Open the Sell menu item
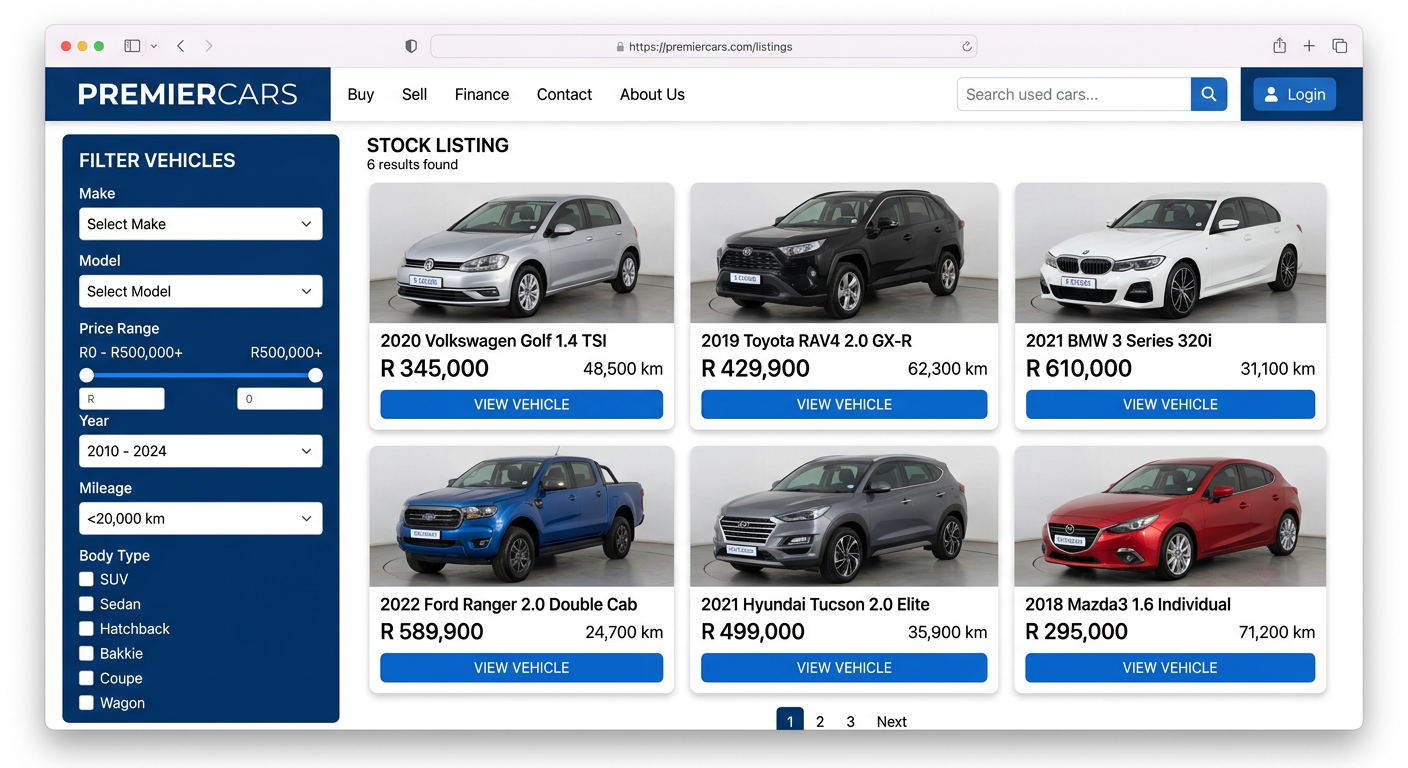This screenshot has width=1408, height=768. [x=414, y=94]
